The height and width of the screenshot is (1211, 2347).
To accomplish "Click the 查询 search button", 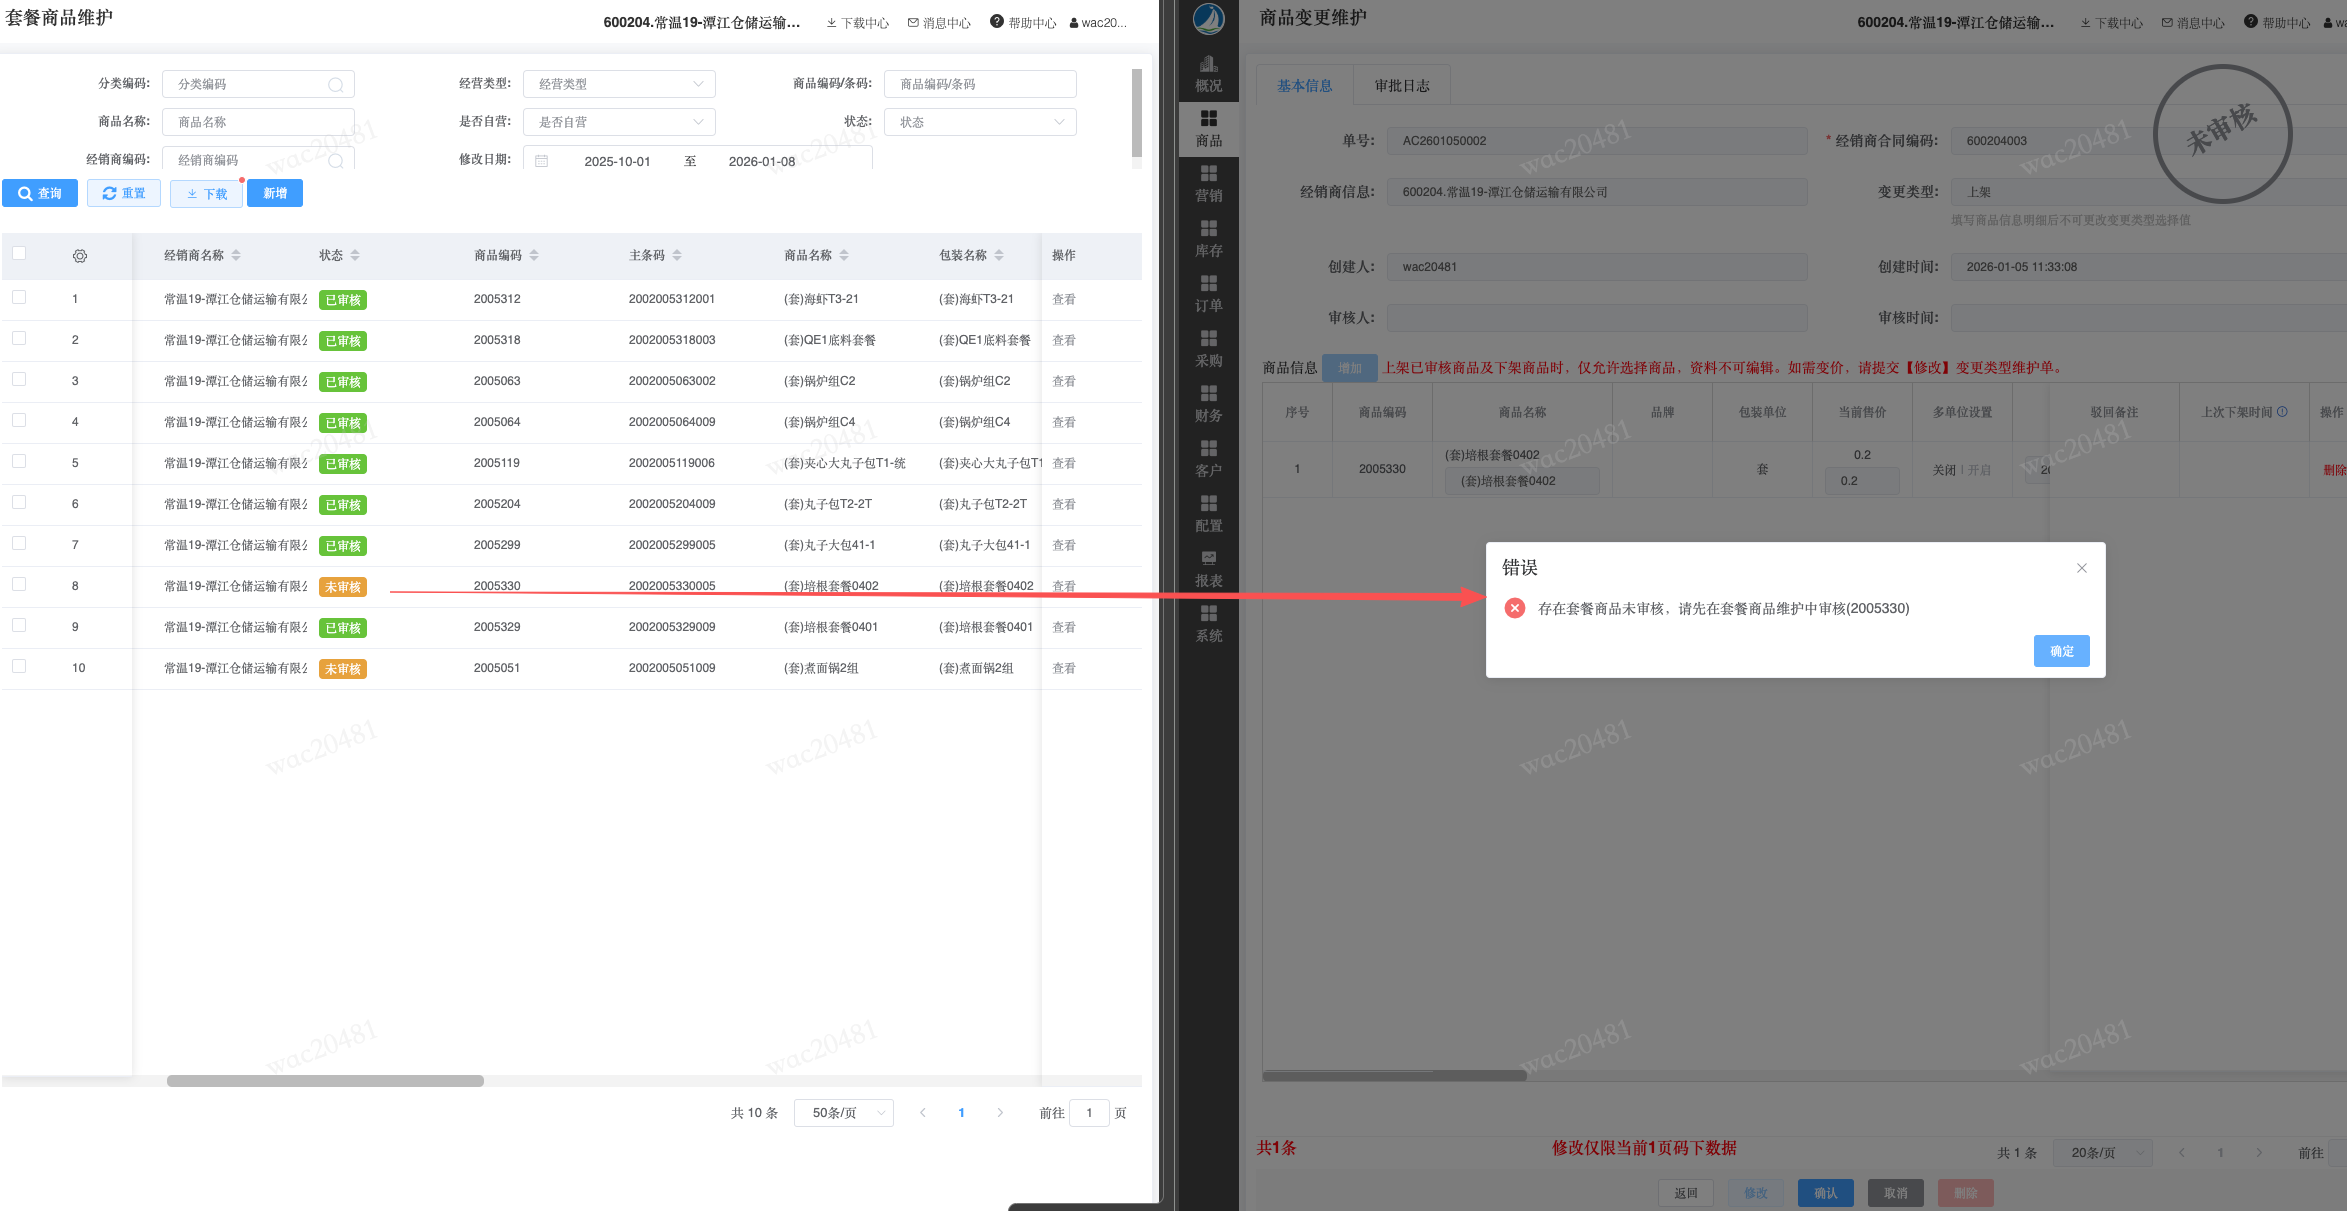I will click(x=40, y=193).
